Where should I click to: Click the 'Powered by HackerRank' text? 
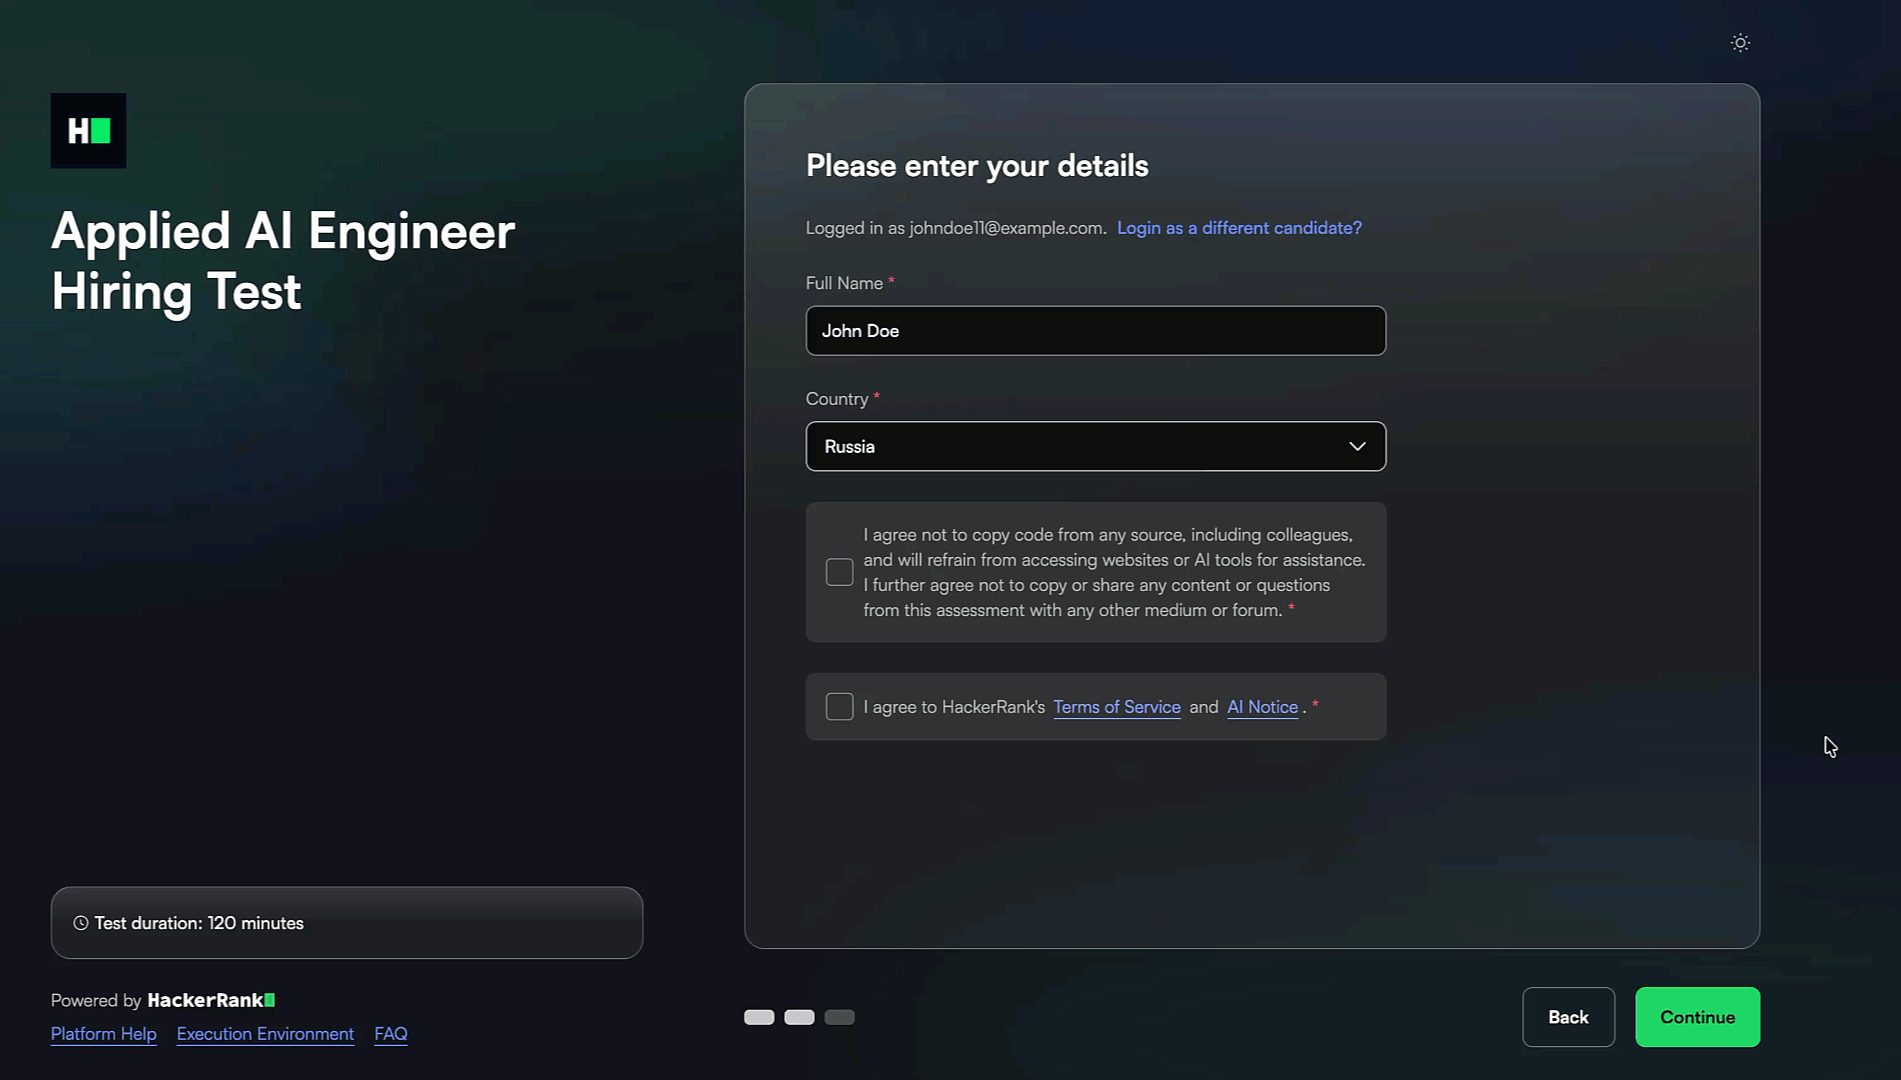click(x=163, y=1000)
